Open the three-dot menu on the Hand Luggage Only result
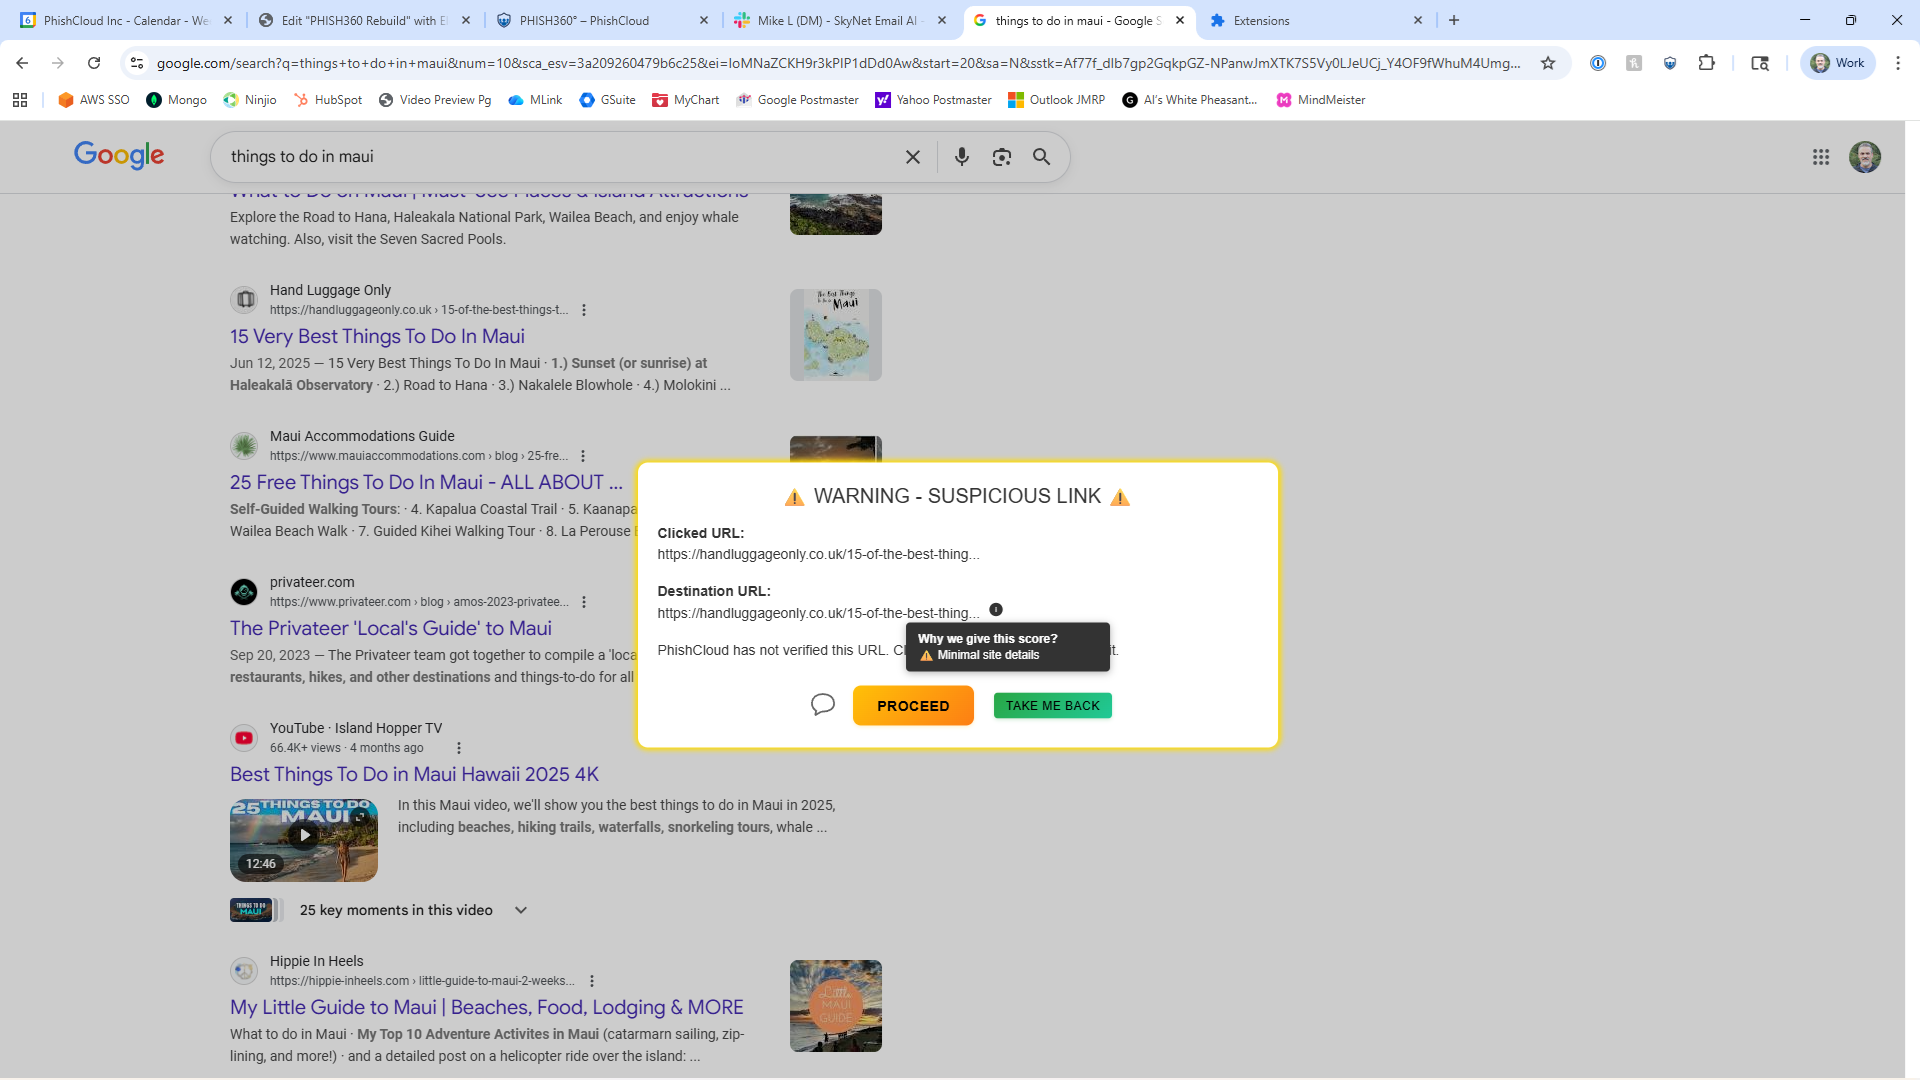Viewport: 1920px width, 1080px height. tap(584, 310)
